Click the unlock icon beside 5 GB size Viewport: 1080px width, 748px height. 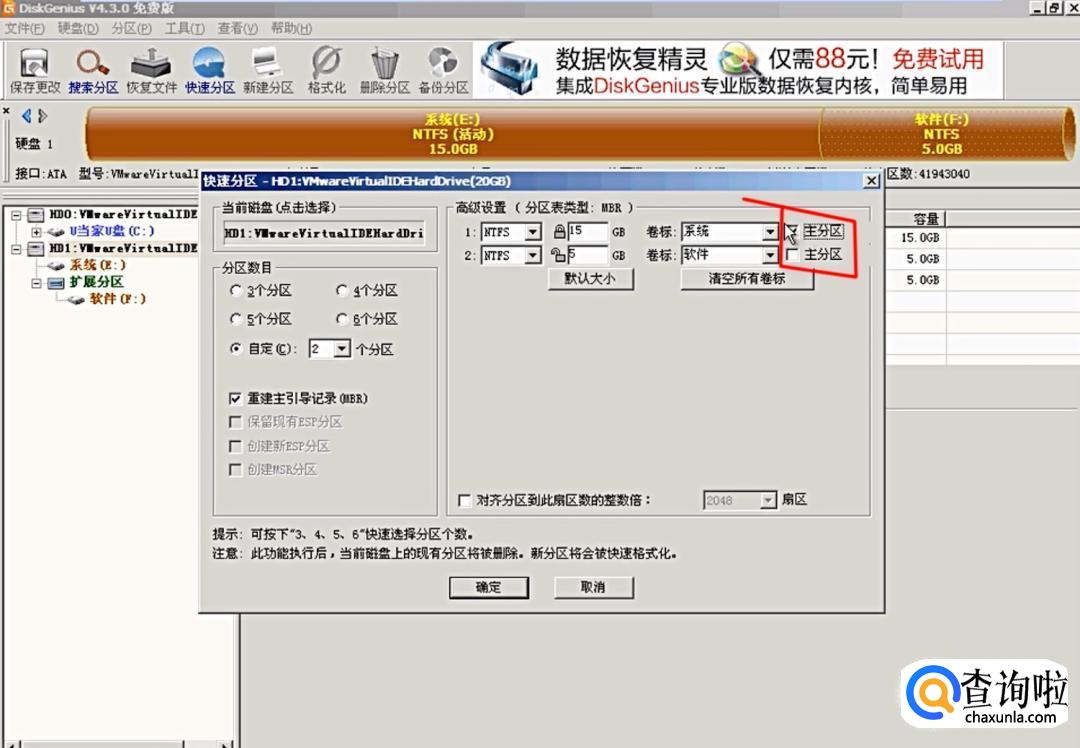coord(559,255)
